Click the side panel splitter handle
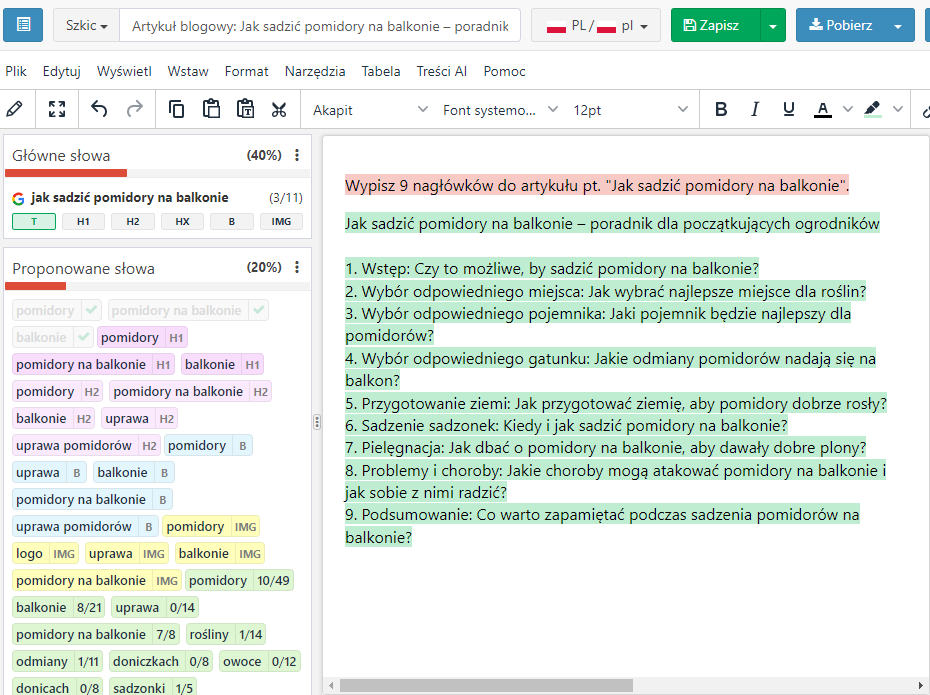The image size is (930, 695). coord(317,422)
